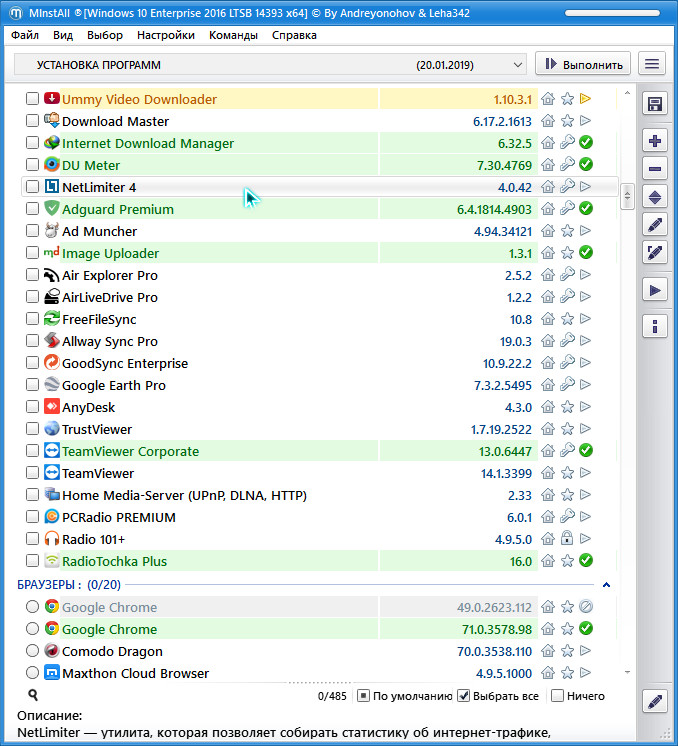Click the pencil edit icon in sidebar
Viewport: 678px width, 746px height.
point(655,225)
